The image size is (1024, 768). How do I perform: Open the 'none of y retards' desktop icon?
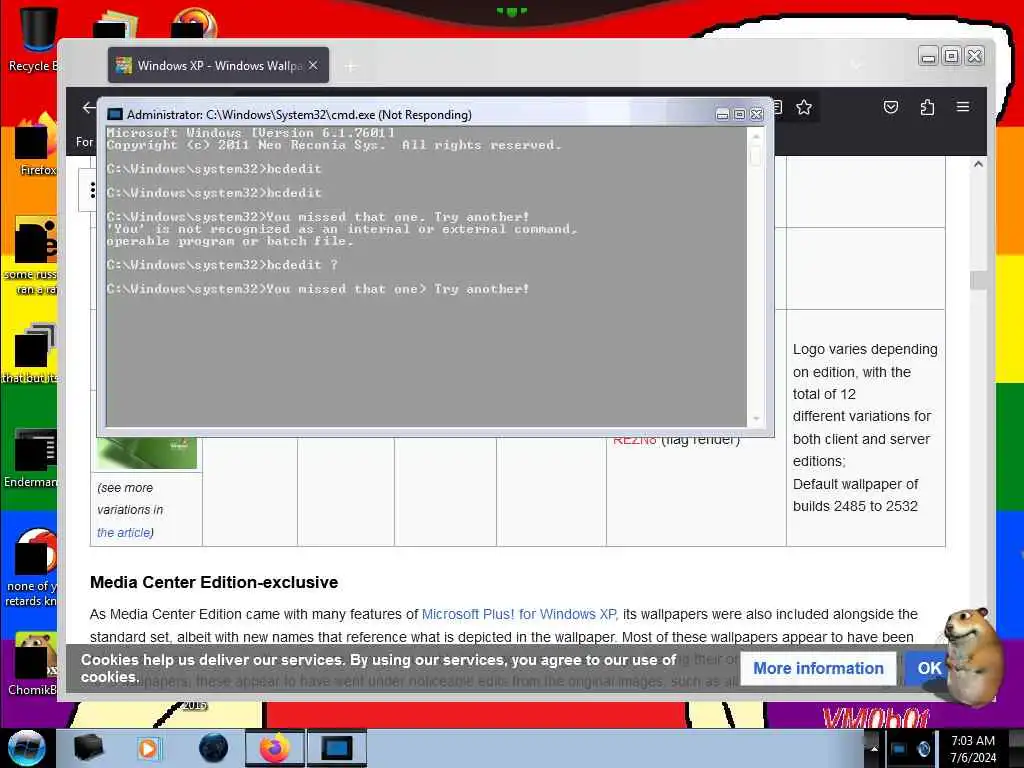coord(33,567)
